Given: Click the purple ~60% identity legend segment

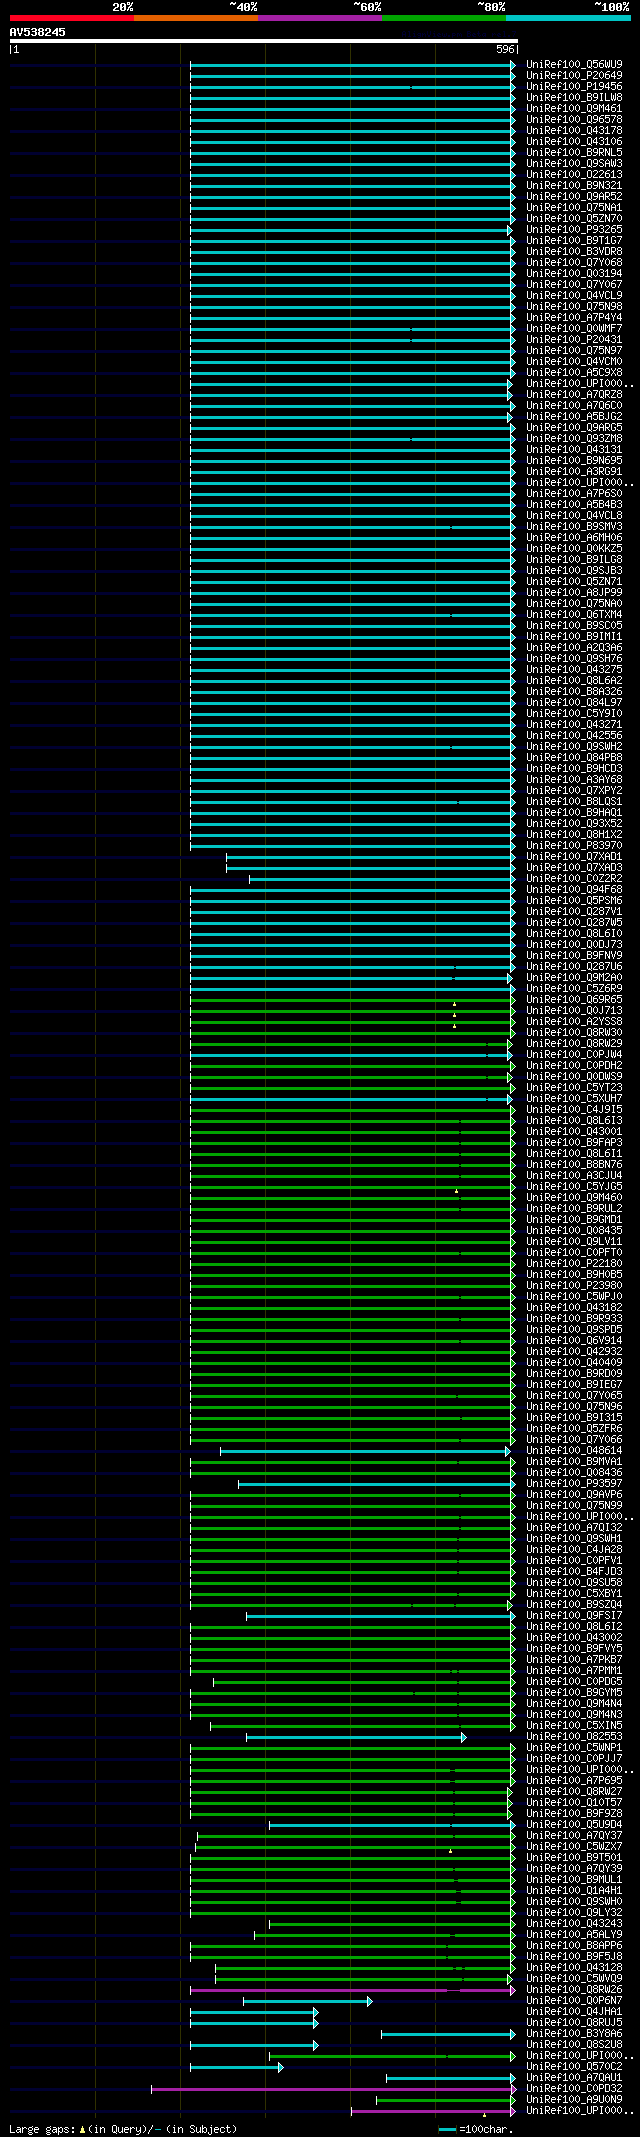Looking at the screenshot, I should point(320,18).
